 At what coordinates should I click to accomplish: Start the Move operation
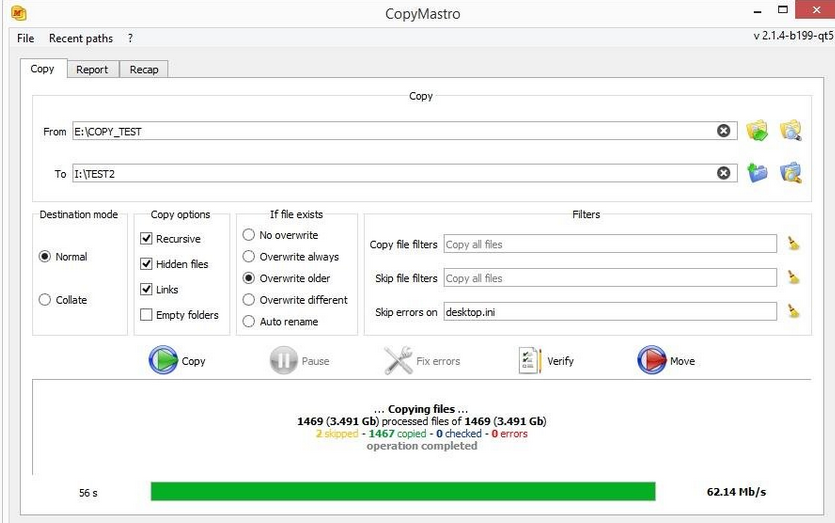(x=666, y=361)
